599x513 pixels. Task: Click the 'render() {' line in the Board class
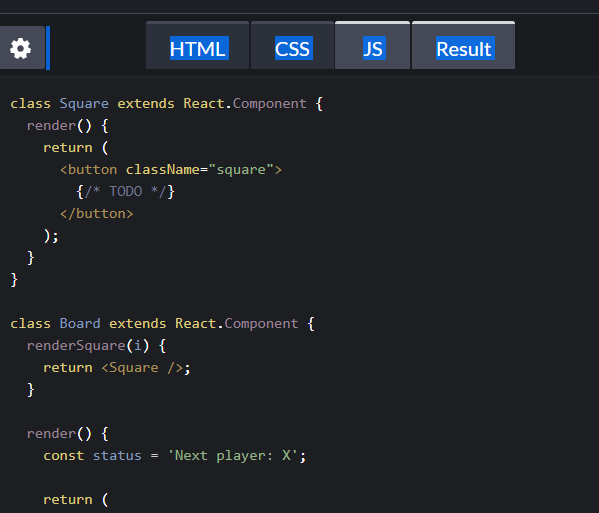pyautogui.click(x=68, y=434)
